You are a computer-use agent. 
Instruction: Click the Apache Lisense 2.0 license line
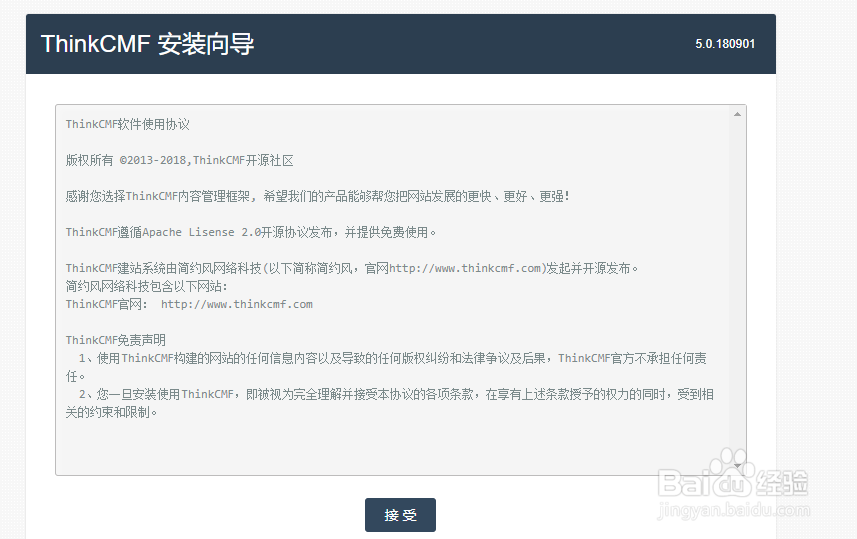(251, 232)
